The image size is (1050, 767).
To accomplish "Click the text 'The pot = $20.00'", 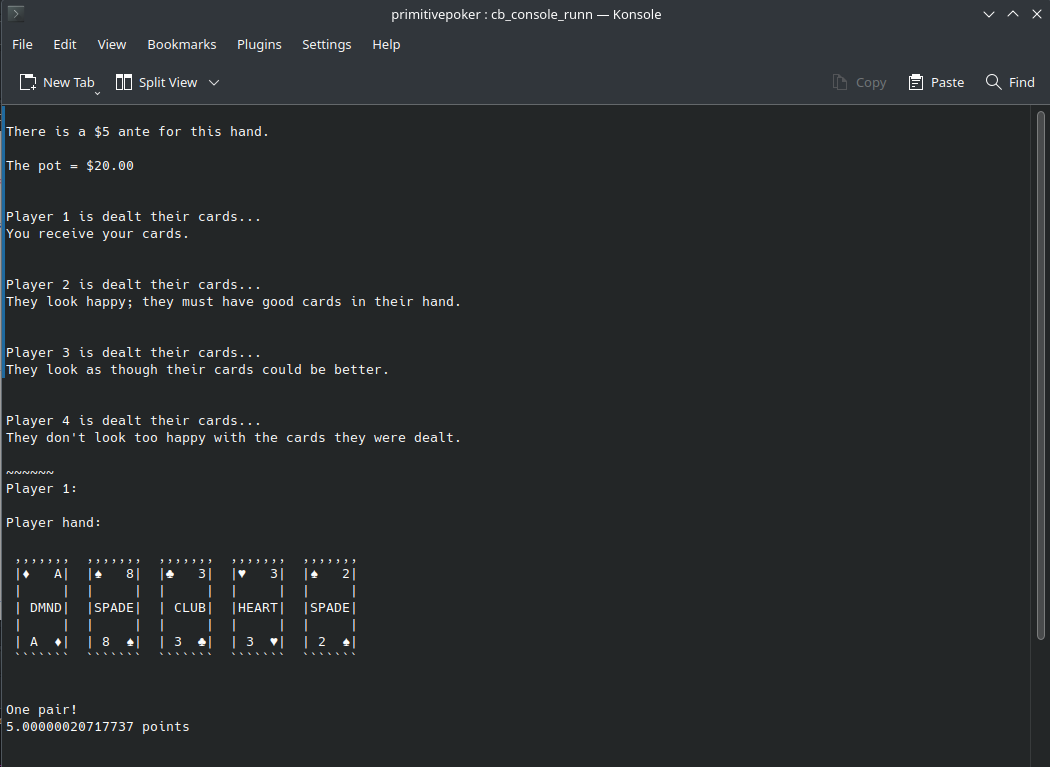I will [70, 165].
